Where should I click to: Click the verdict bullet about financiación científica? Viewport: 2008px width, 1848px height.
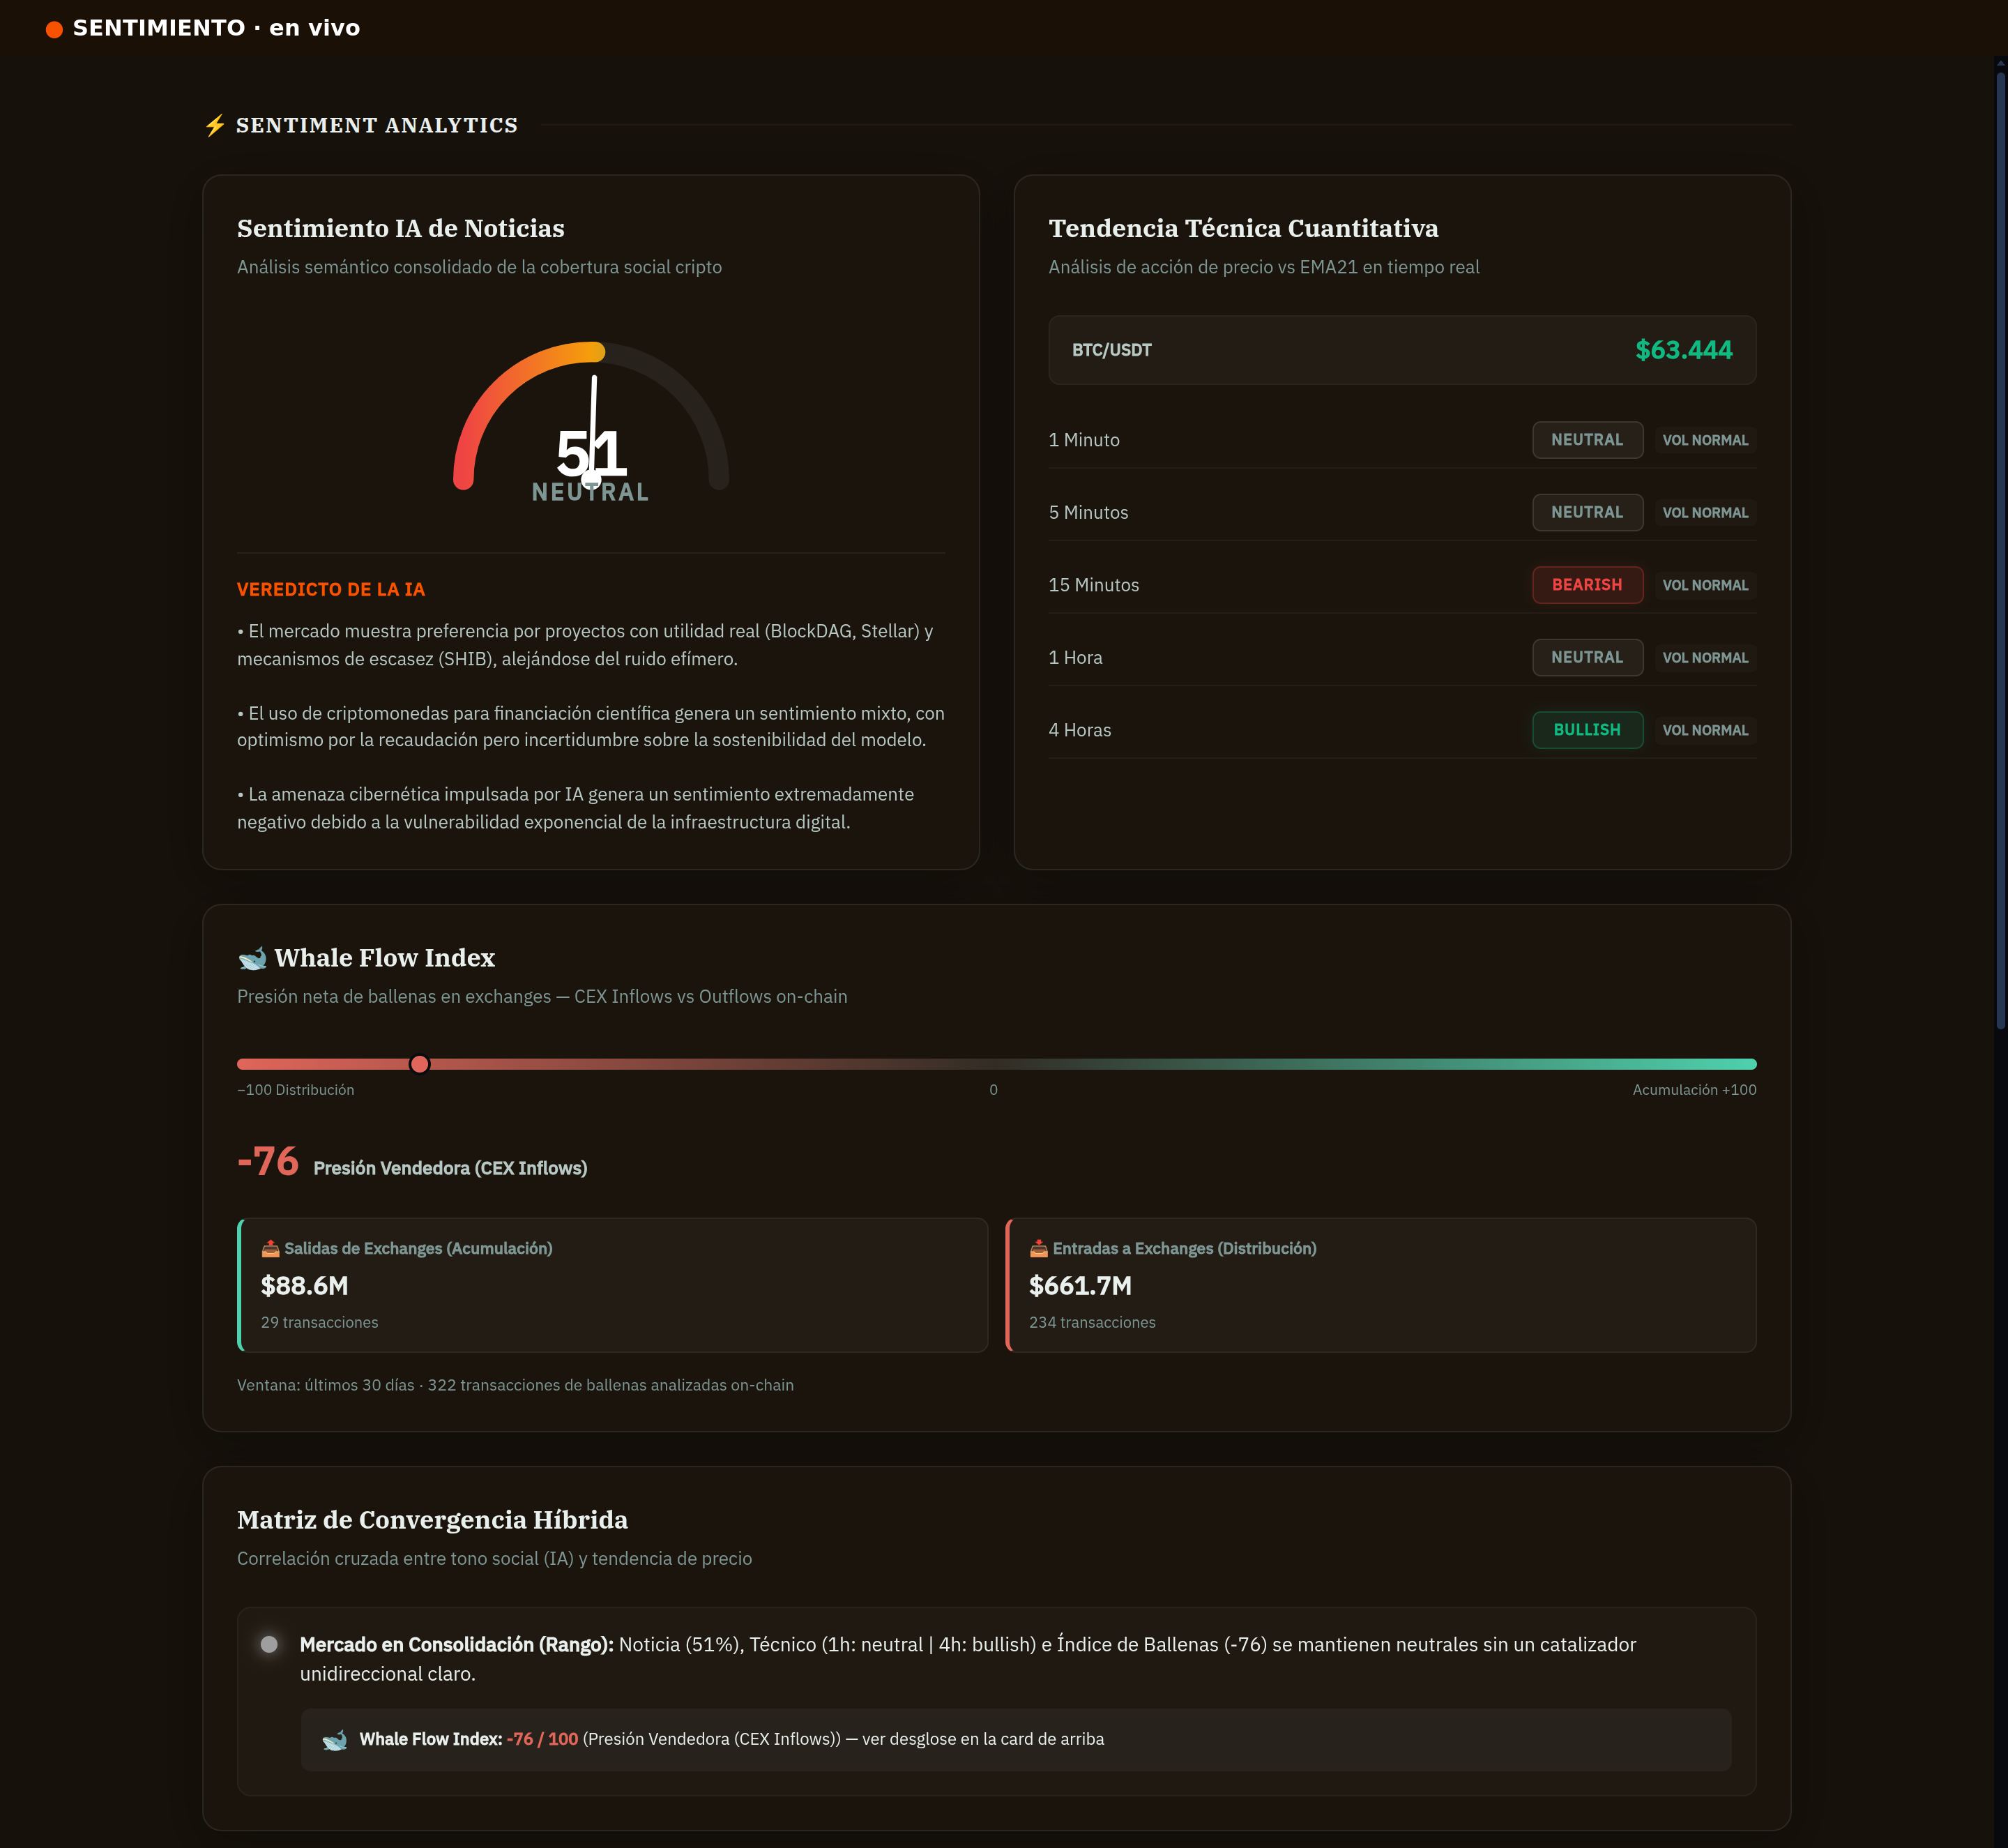[x=590, y=726]
